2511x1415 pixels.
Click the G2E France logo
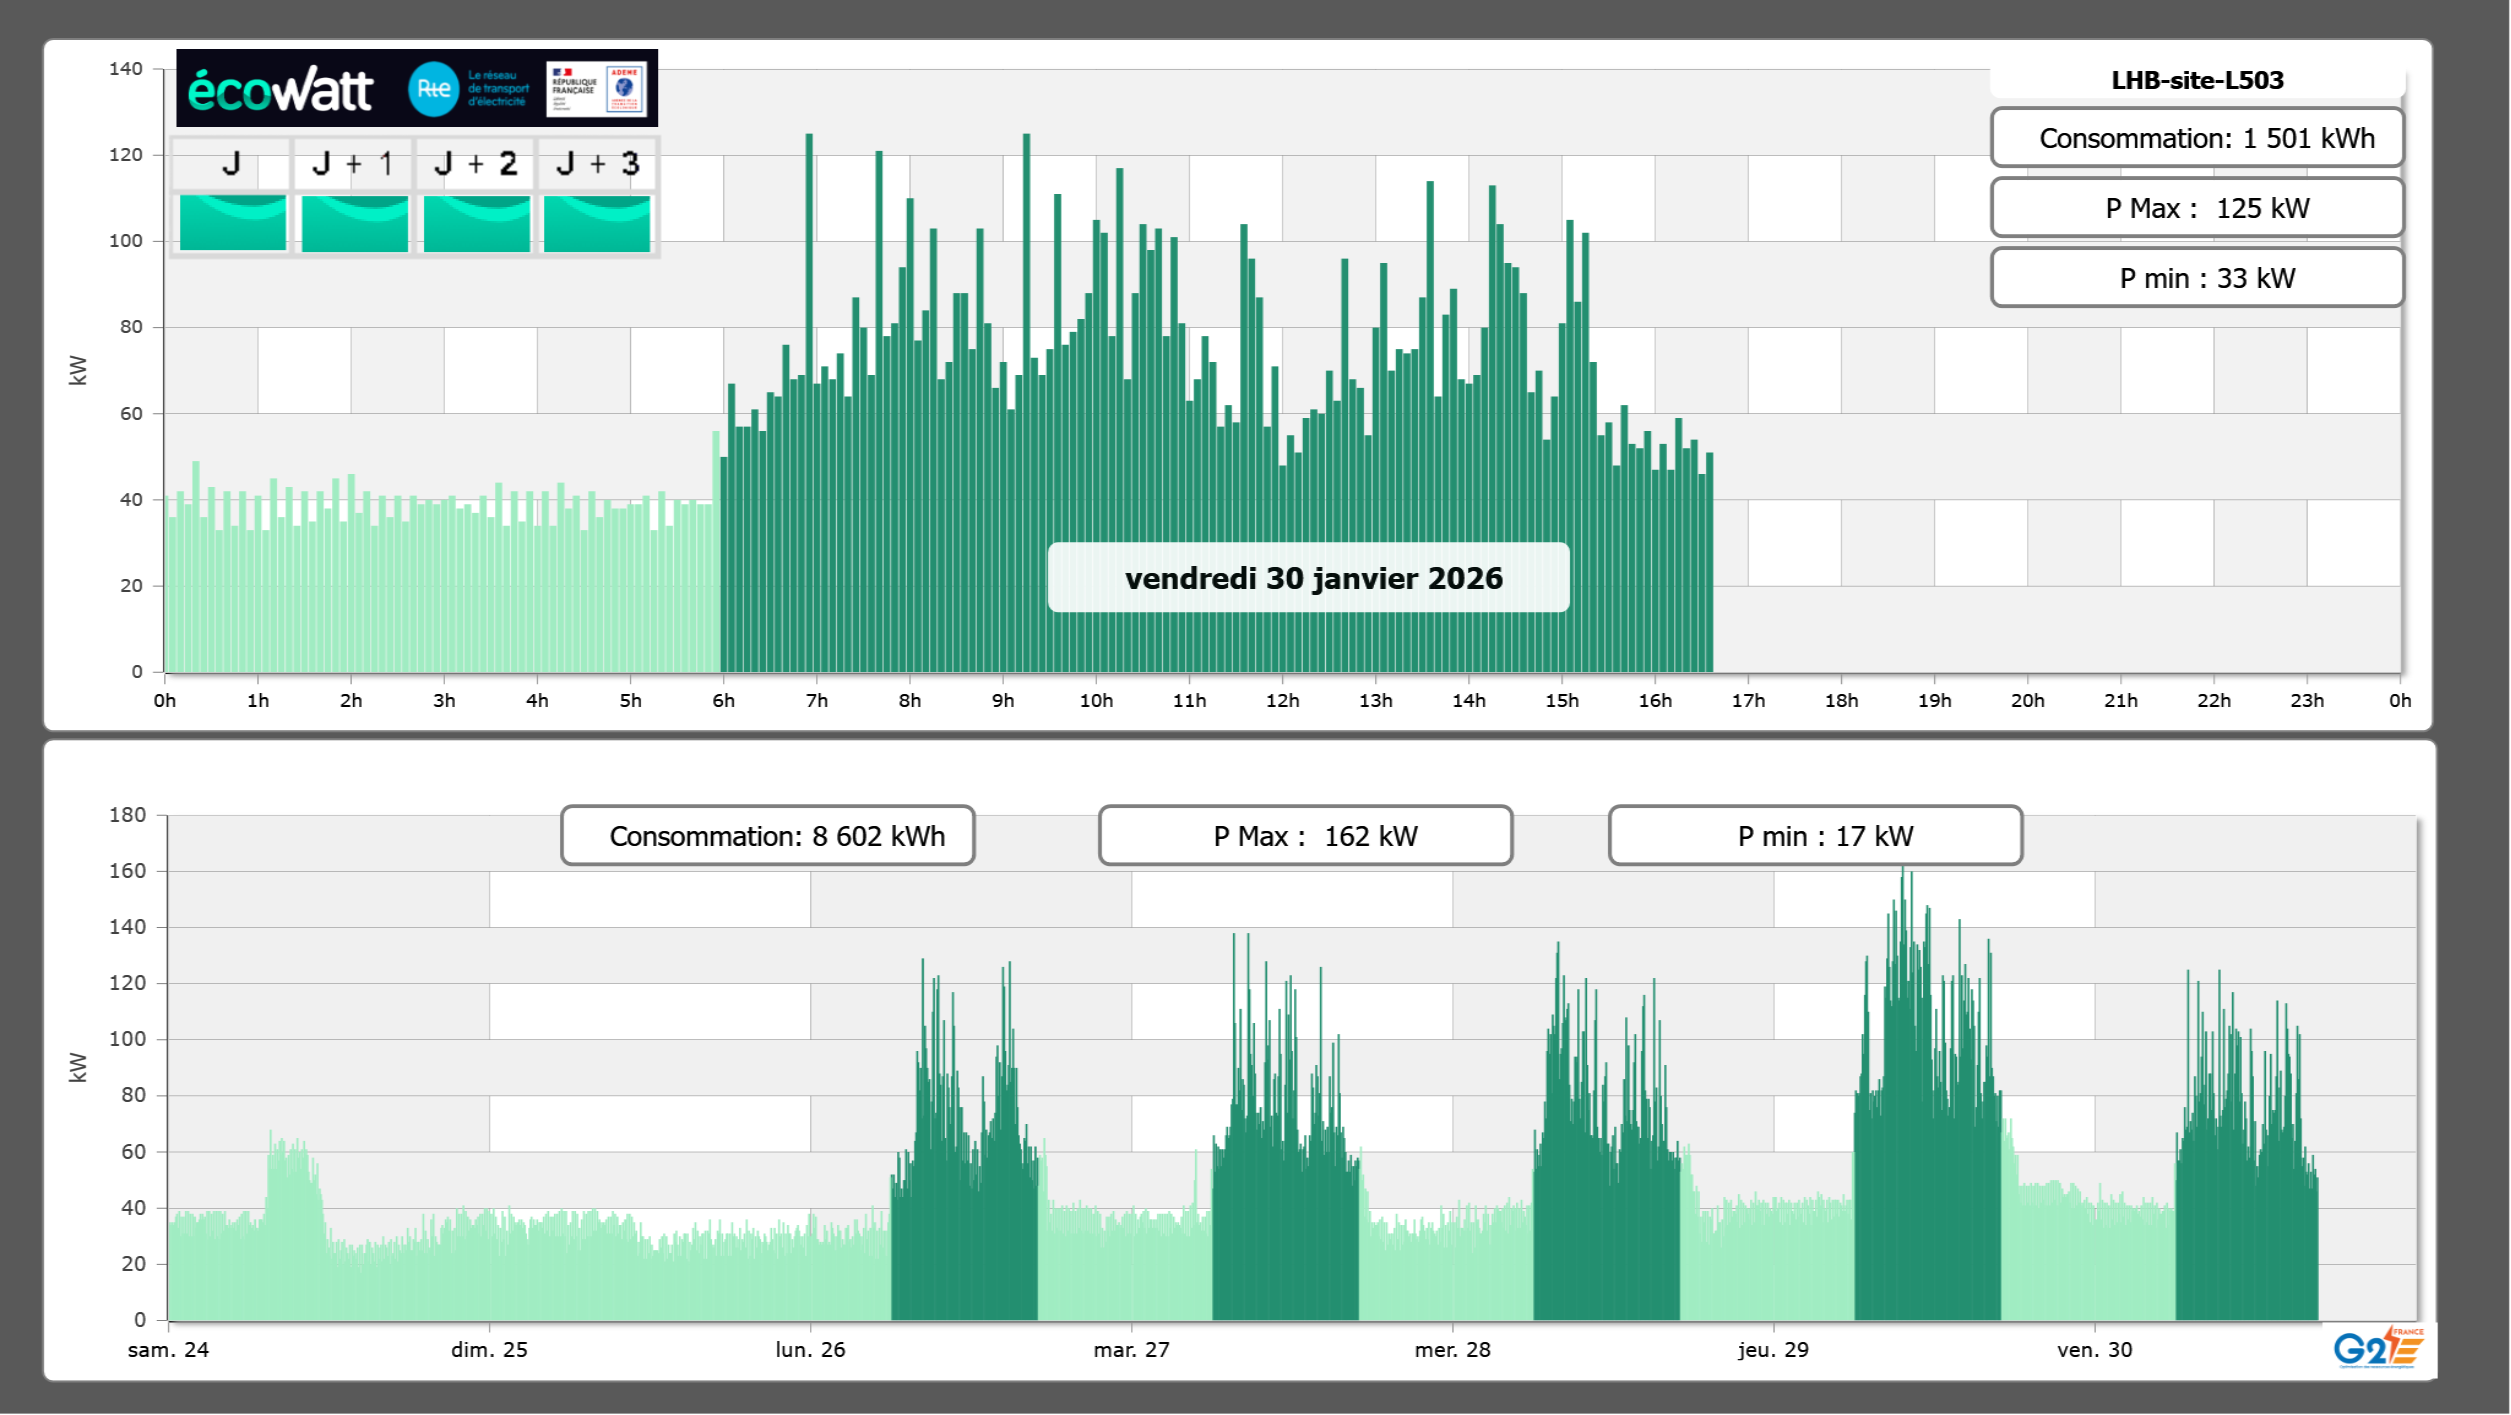click(x=2378, y=1348)
